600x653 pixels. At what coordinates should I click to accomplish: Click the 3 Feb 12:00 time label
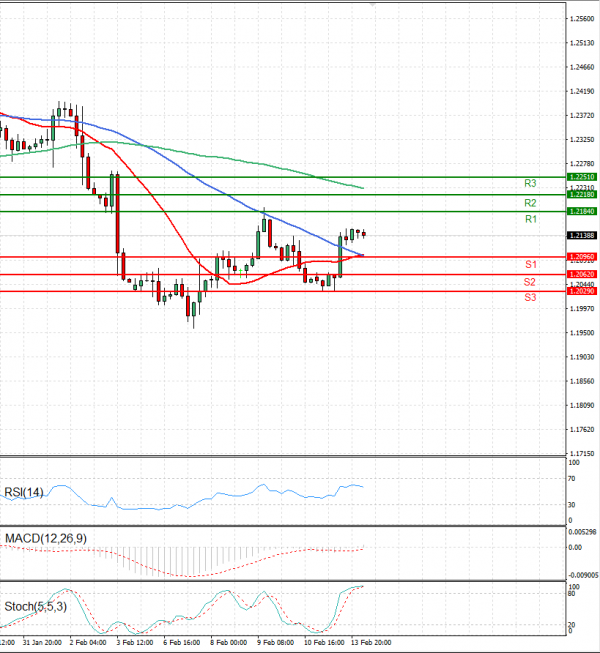coord(134,643)
